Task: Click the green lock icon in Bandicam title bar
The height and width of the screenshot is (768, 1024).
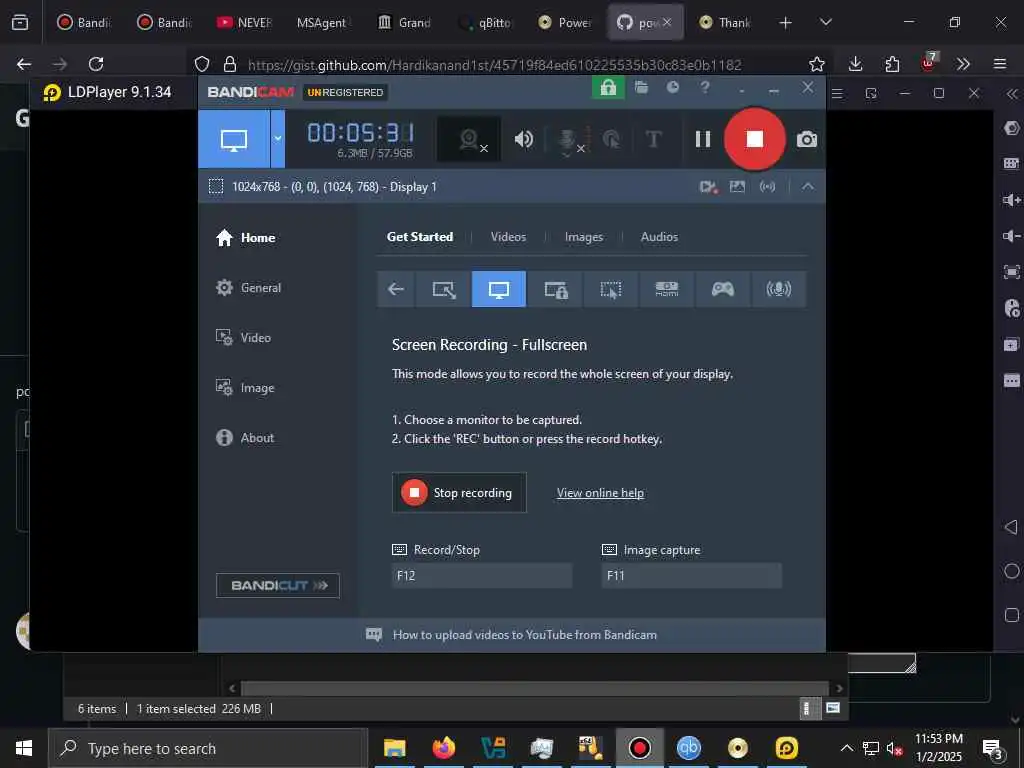Action: pos(608,88)
